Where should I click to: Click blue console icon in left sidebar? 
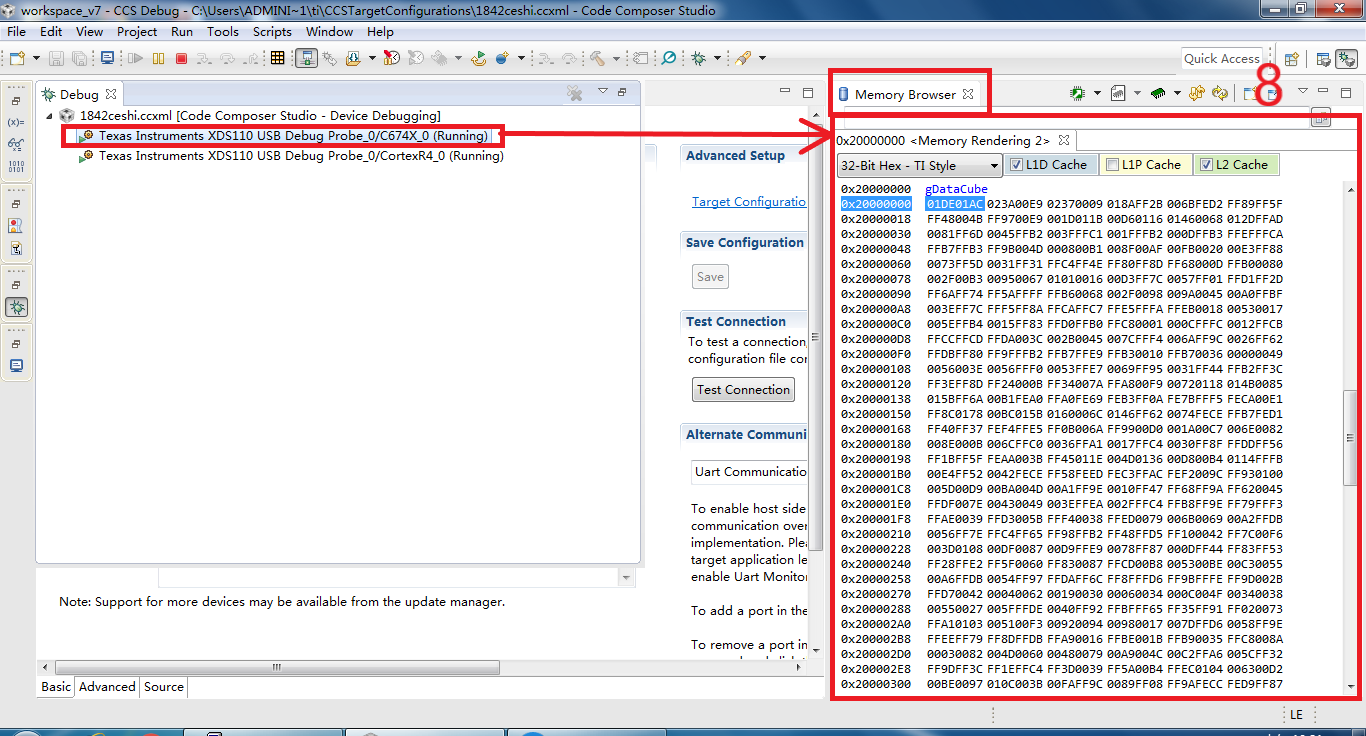pyautogui.click(x=16, y=366)
